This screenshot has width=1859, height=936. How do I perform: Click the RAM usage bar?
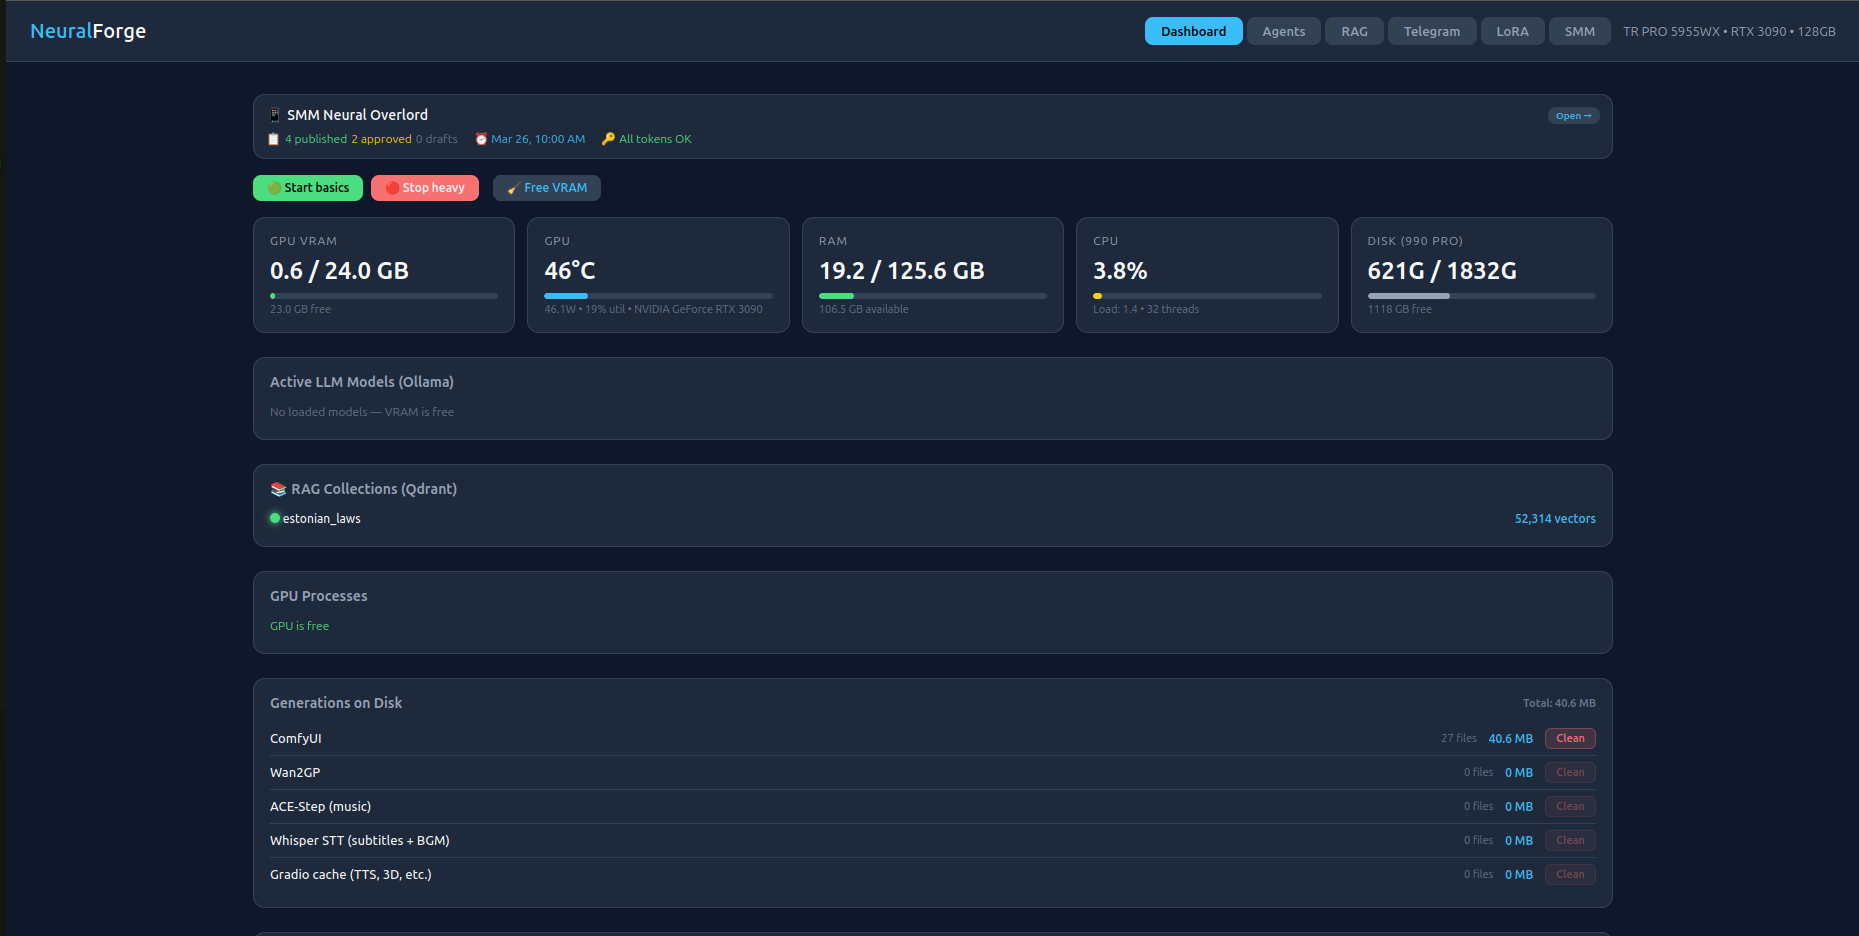(933, 296)
